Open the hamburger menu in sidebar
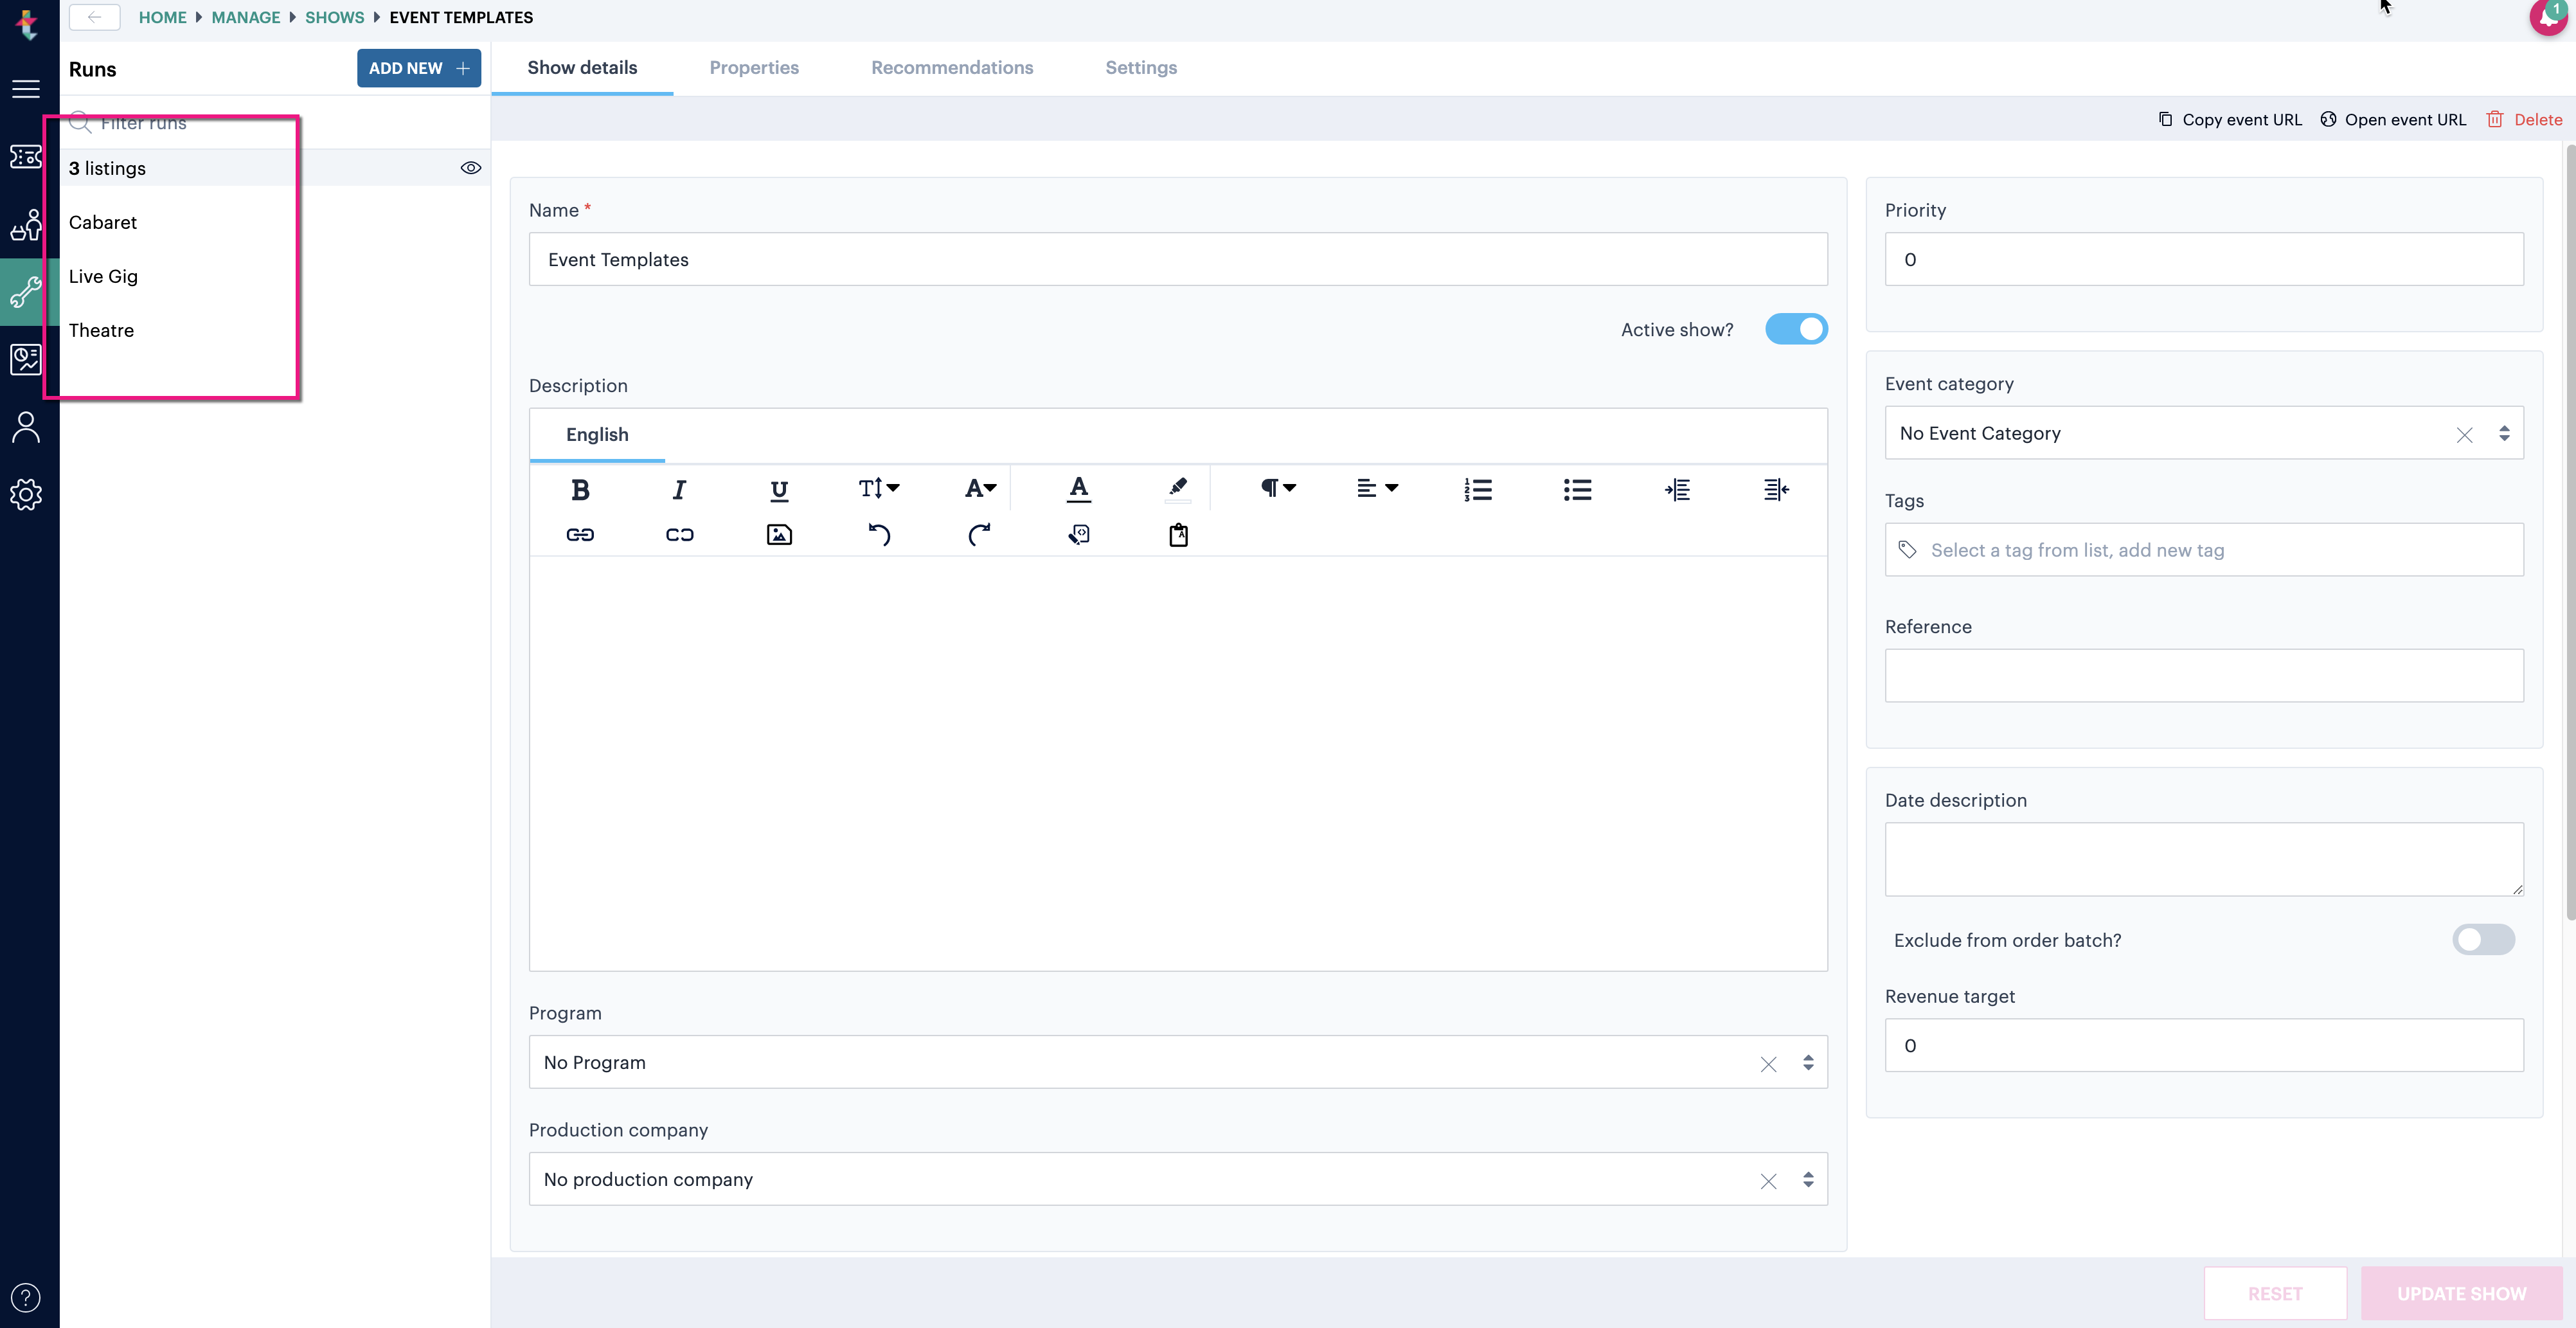The image size is (2576, 1328). (x=26, y=89)
